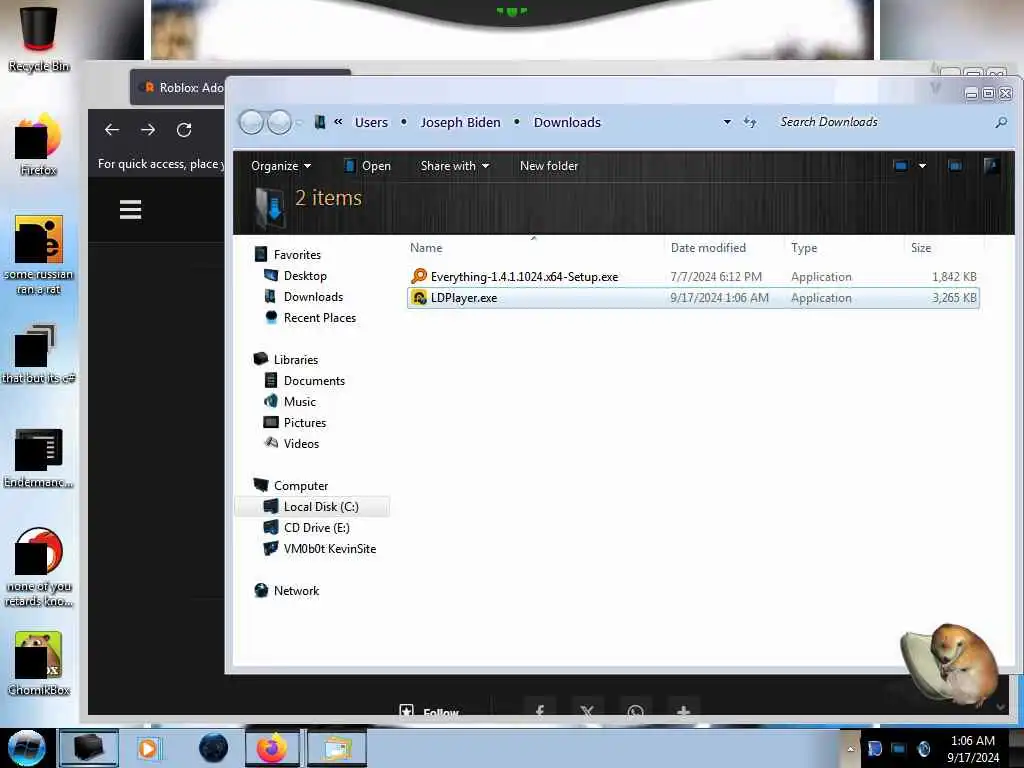Show the preview pane icon in Explorer toolbar
Screen dimensions: 1024x768
pyautogui.click(x=955, y=166)
